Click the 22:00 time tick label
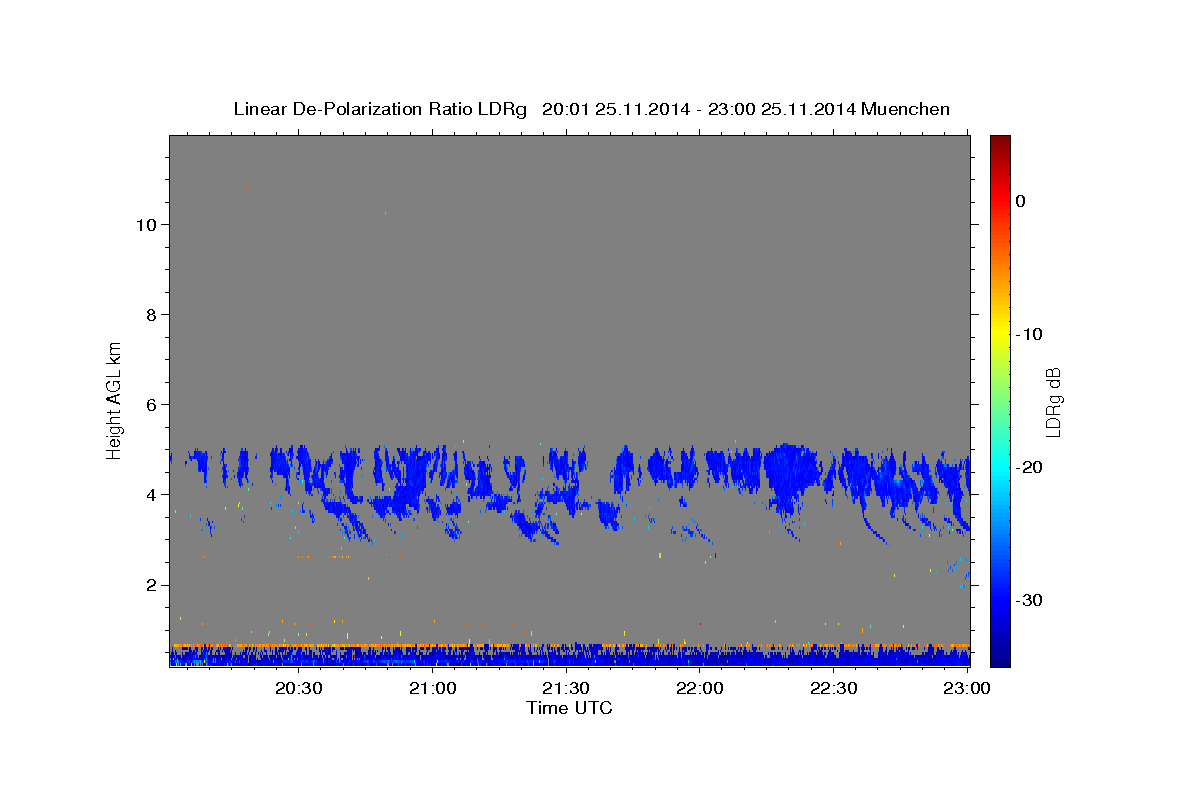Image resolution: width=1200 pixels, height=800 pixels. [x=700, y=688]
